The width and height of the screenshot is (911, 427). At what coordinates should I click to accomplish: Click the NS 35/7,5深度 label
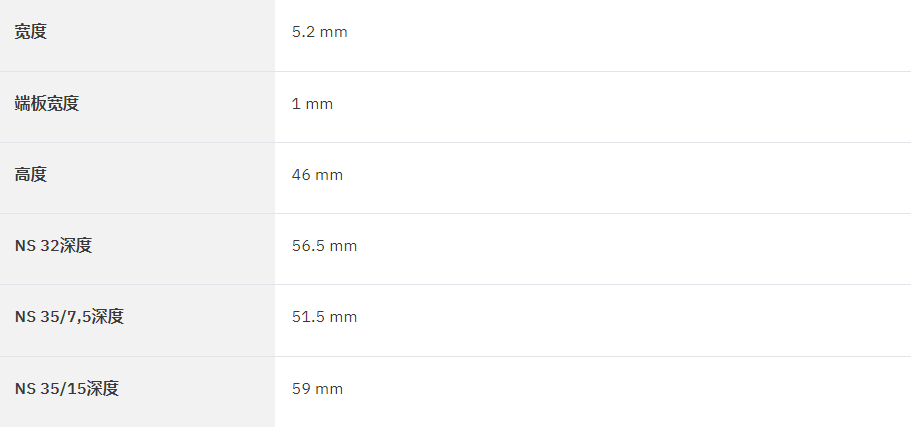[x=69, y=317]
